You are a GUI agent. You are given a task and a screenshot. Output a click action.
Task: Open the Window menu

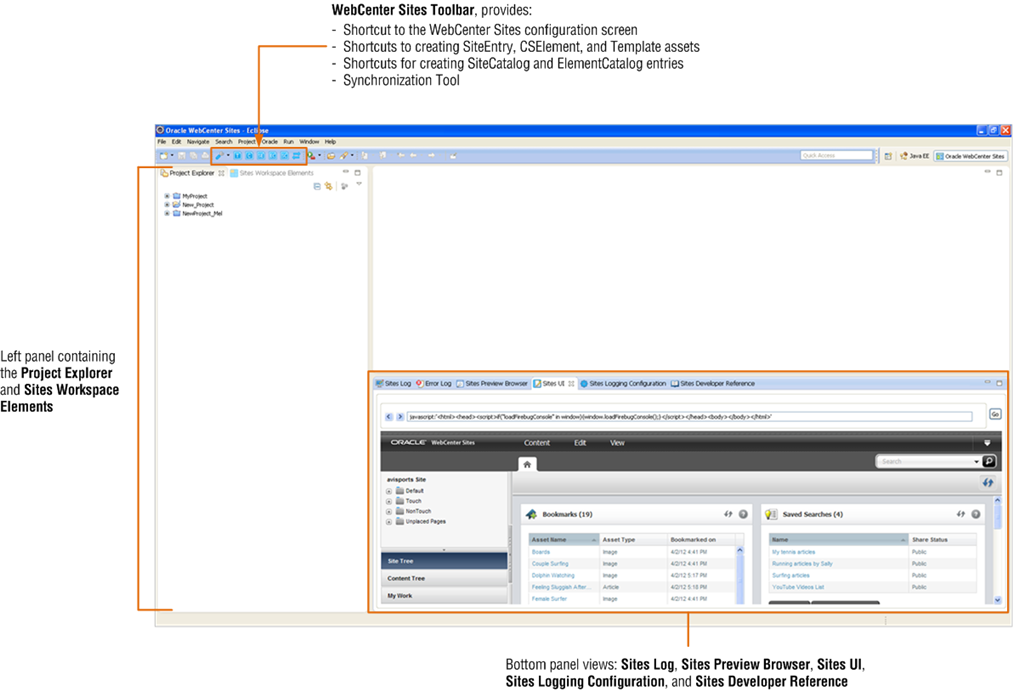(309, 141)
